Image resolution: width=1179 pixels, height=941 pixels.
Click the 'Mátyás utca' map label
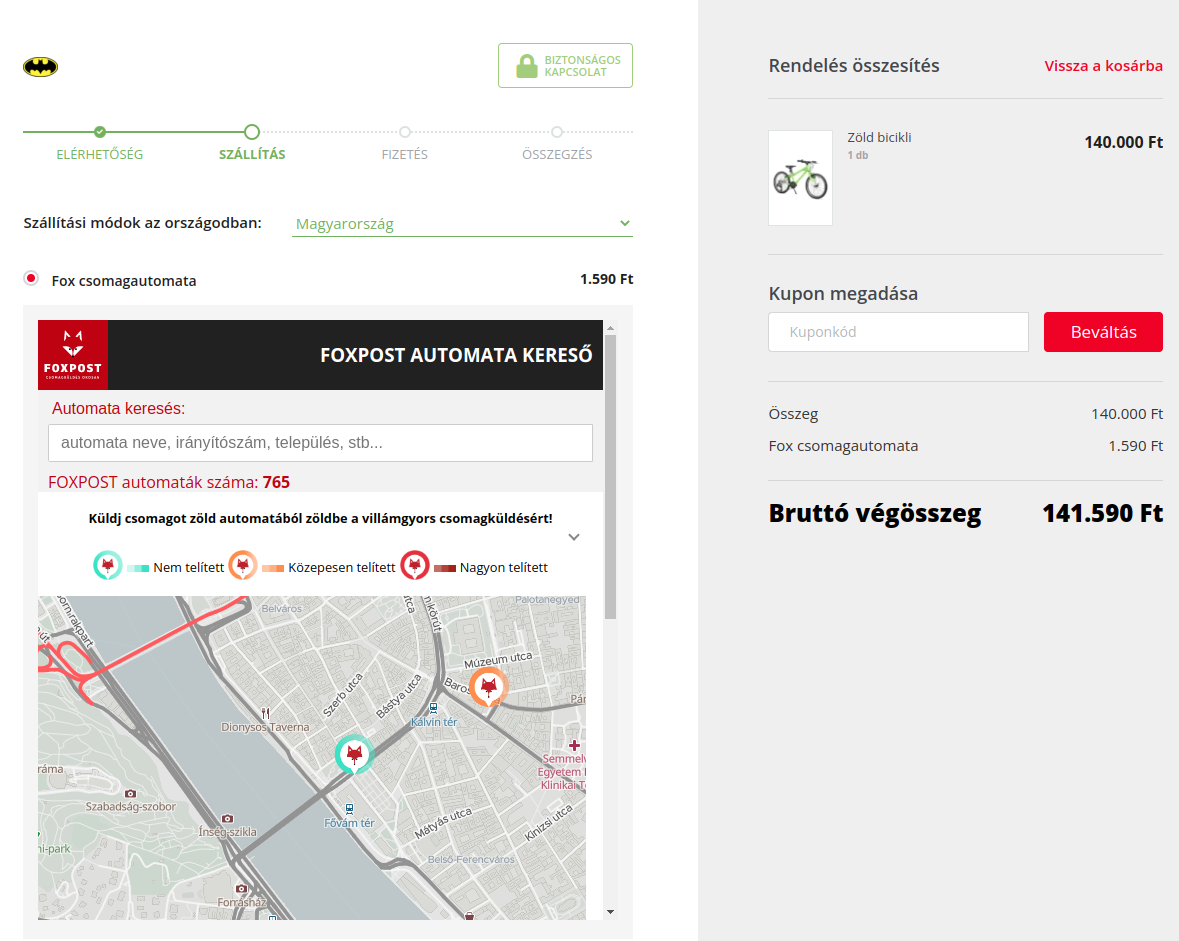tap(444, 823)
